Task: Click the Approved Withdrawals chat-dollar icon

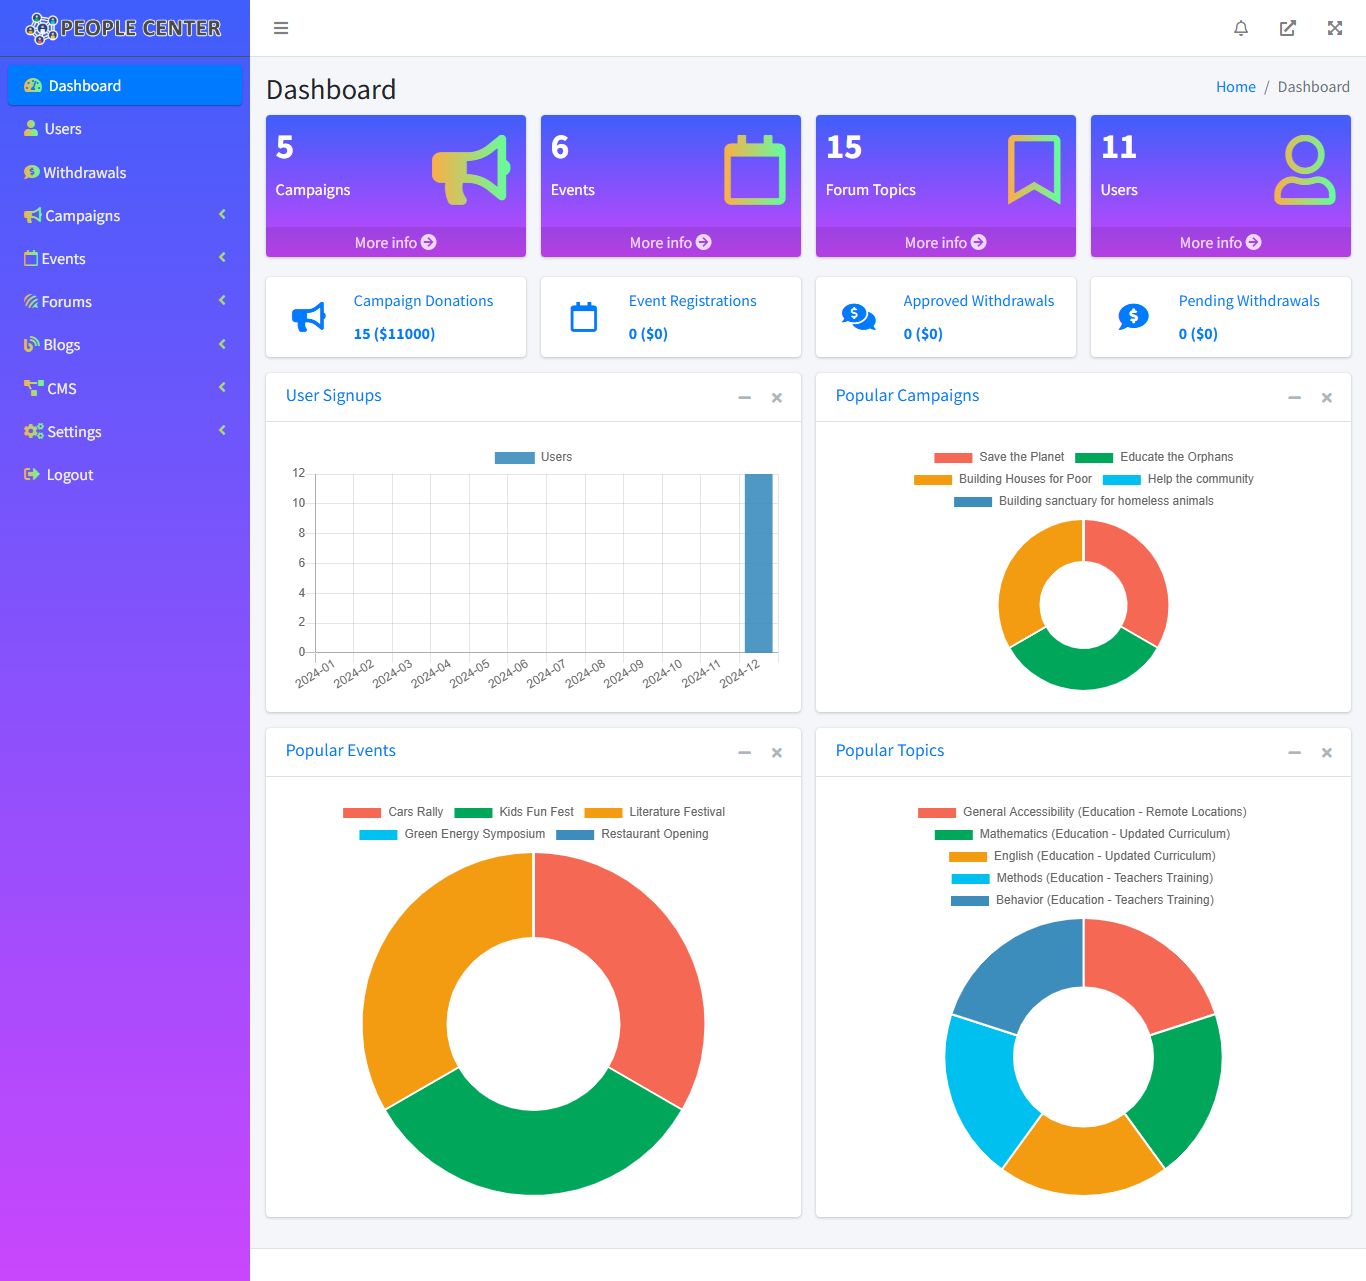Action: 859,317
